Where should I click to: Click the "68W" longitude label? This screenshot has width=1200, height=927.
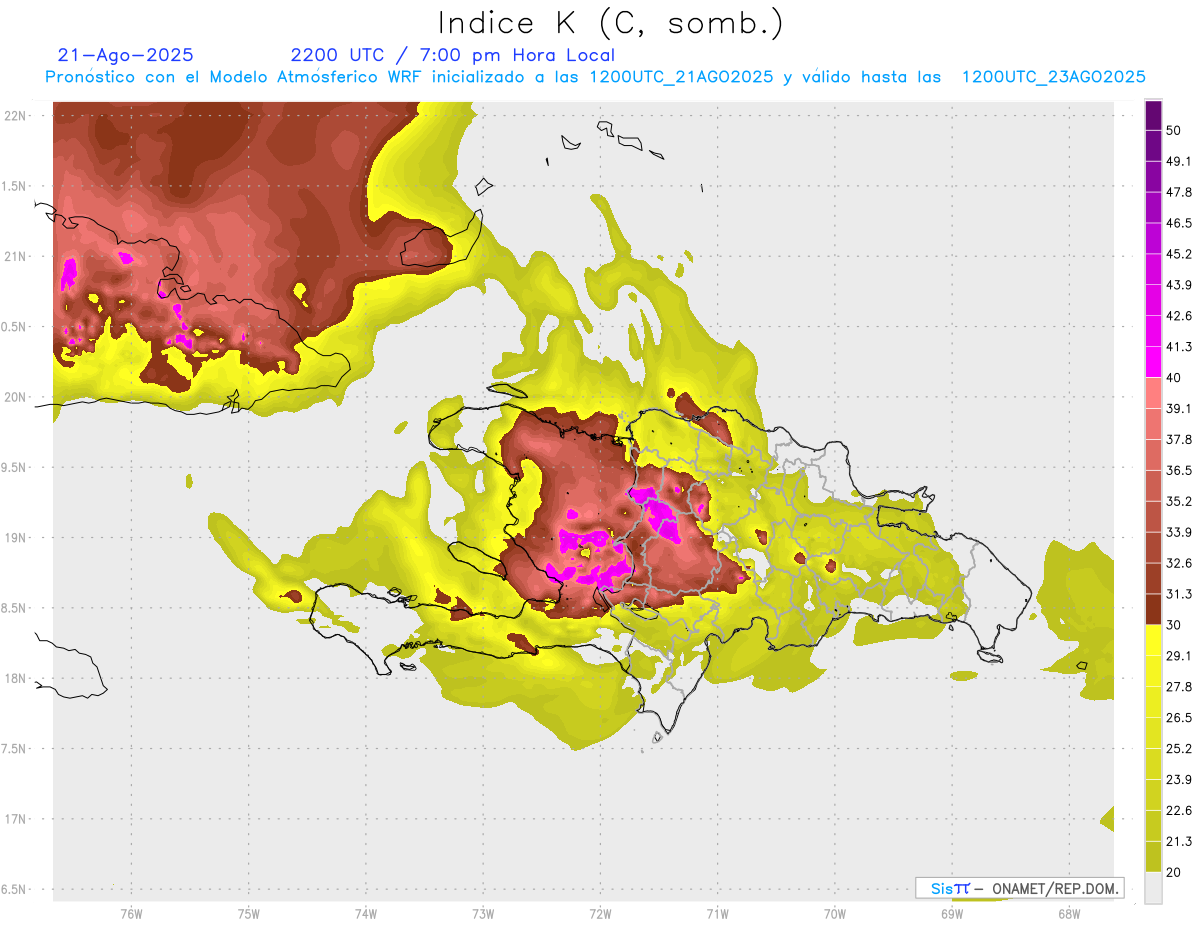tap(1068, 914)
